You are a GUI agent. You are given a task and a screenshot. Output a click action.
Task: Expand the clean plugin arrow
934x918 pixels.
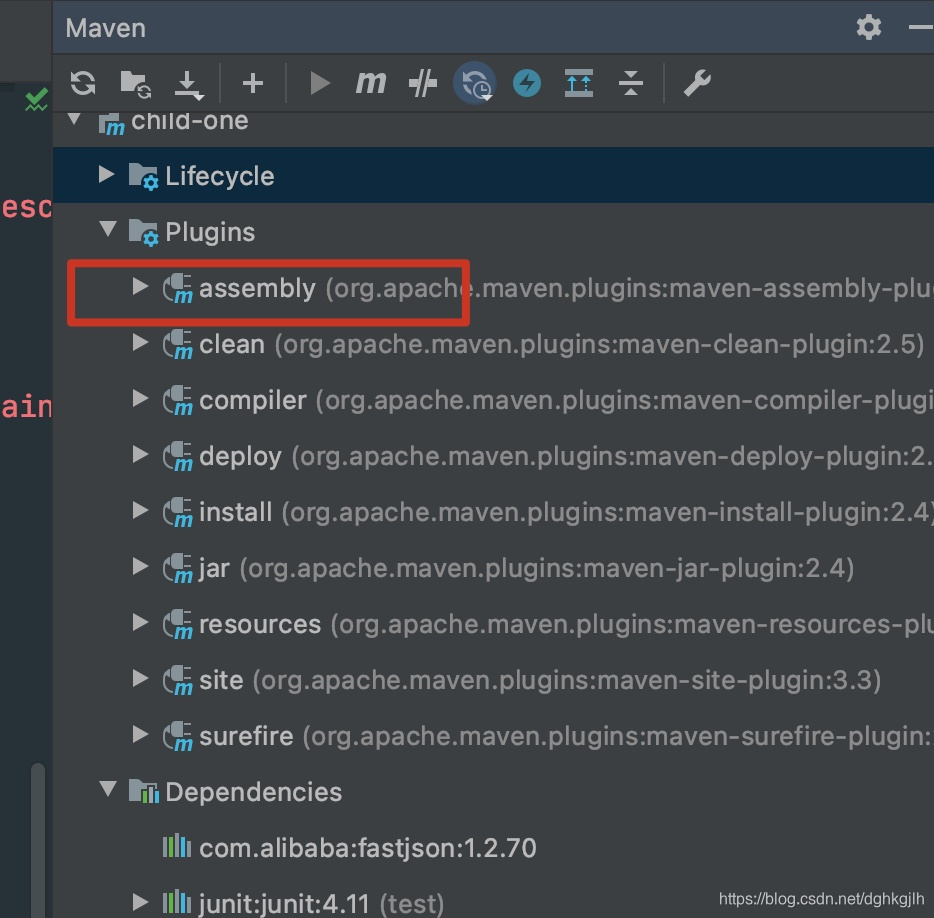[141, 343]
